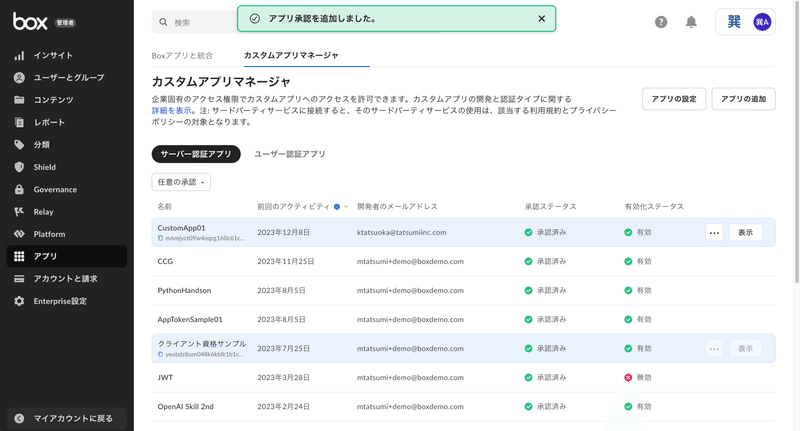Open Shield in the sidebar

66,167
